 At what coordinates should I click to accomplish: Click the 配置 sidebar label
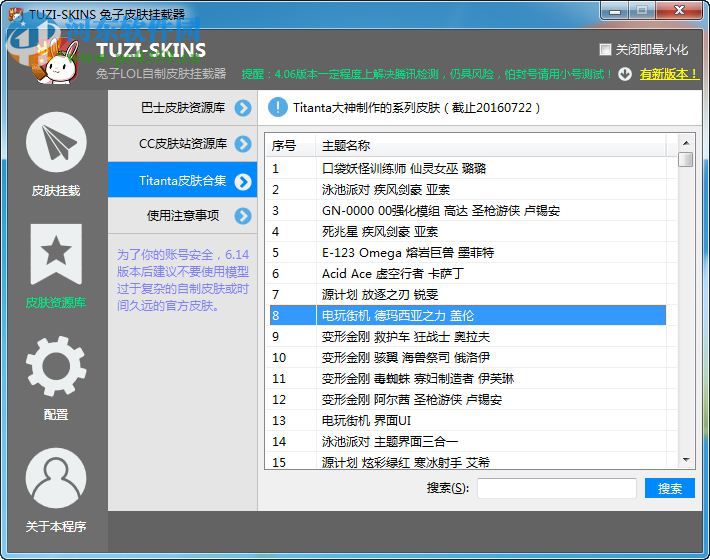tap(56, 414)
